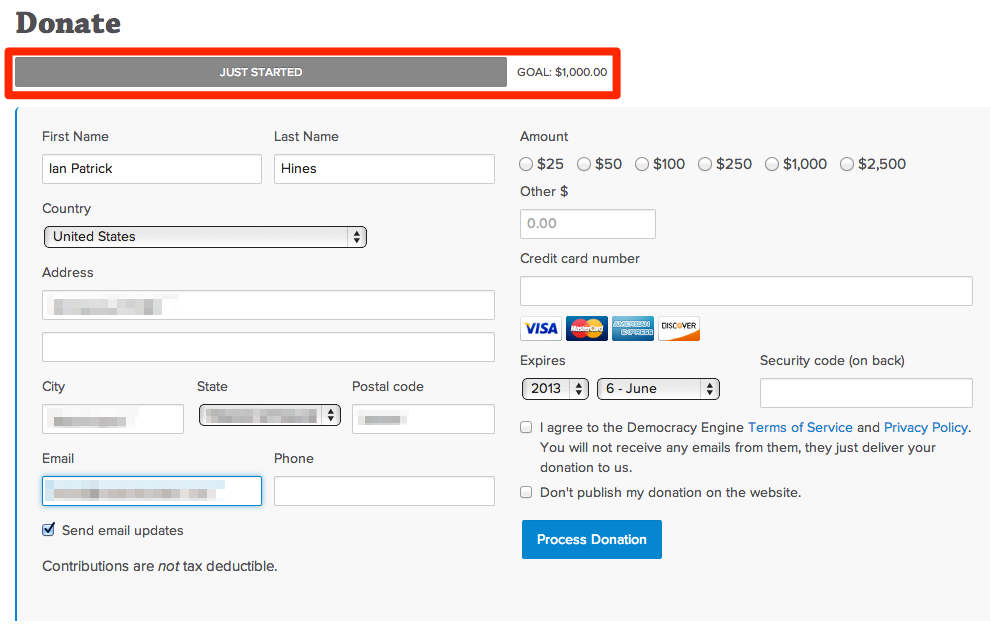Open the Terms of Service link
Image resolution: width=990 pixels, height=634 pixels.
click(800, 428)
